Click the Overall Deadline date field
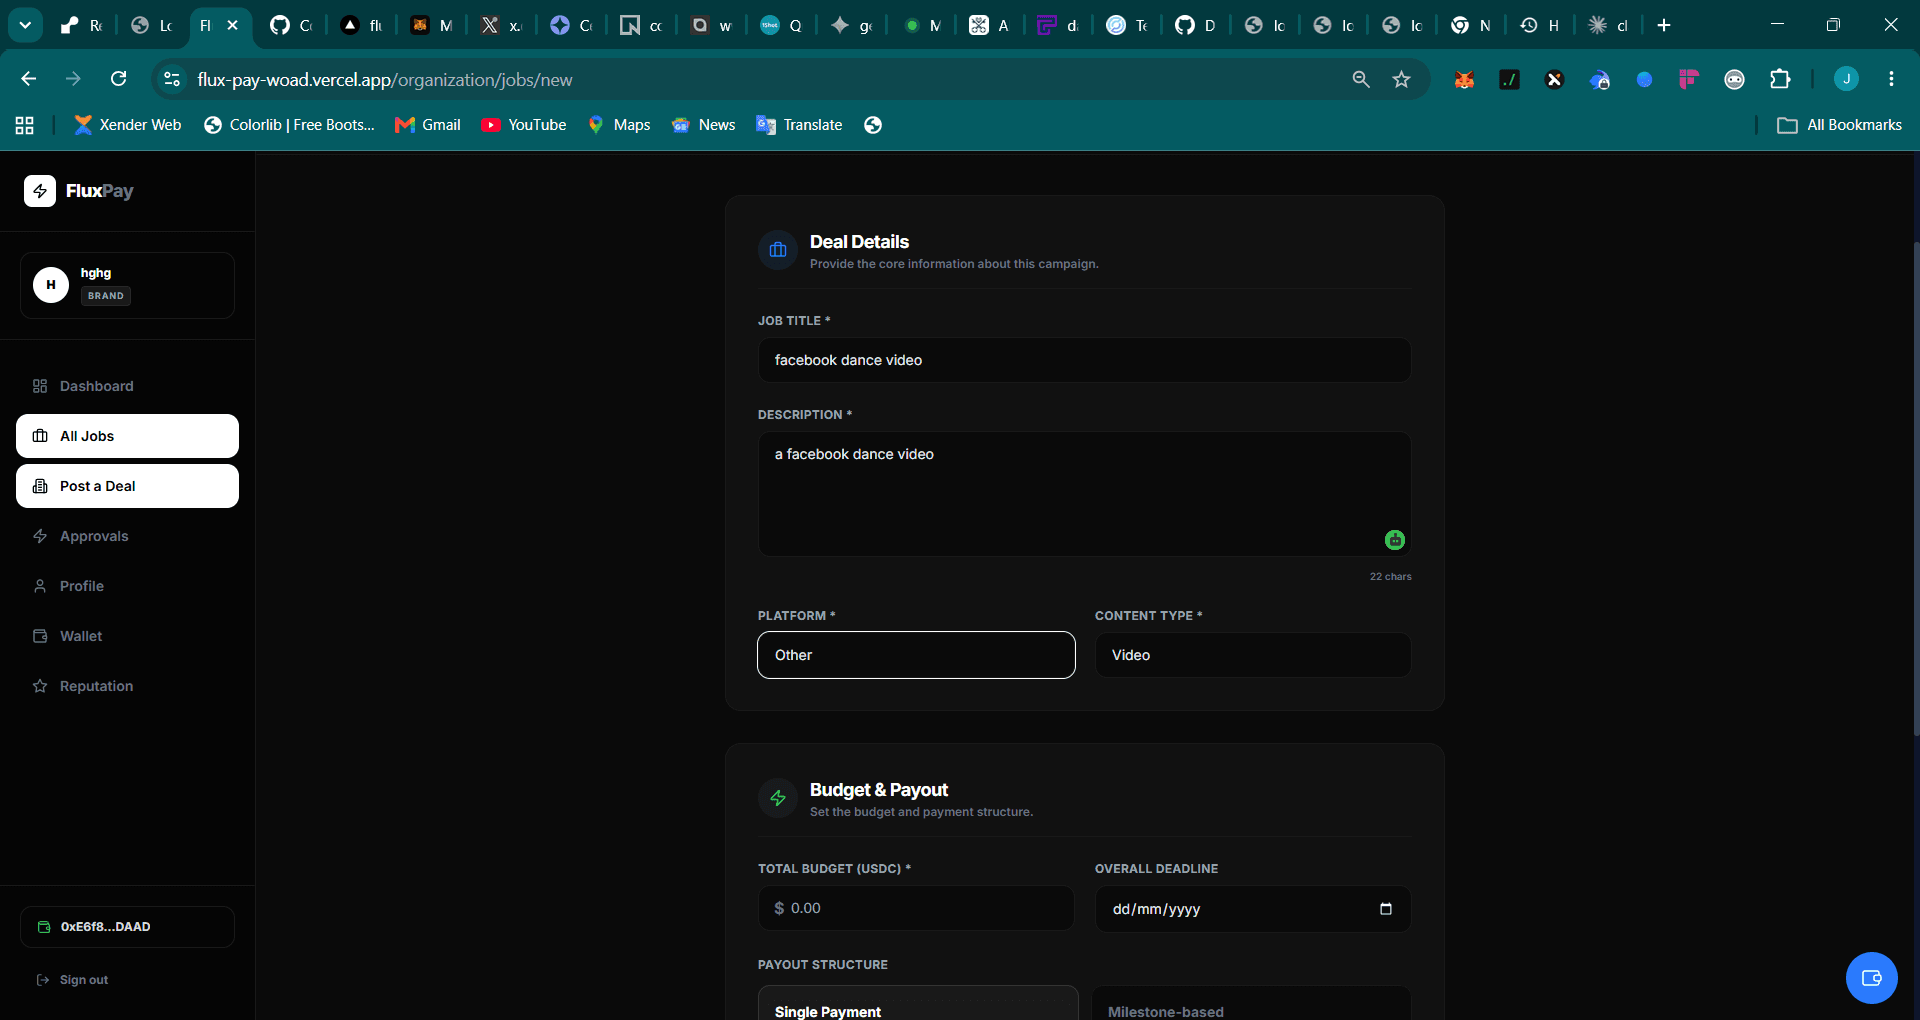 pyautogui.click(x=1253, y=909)
